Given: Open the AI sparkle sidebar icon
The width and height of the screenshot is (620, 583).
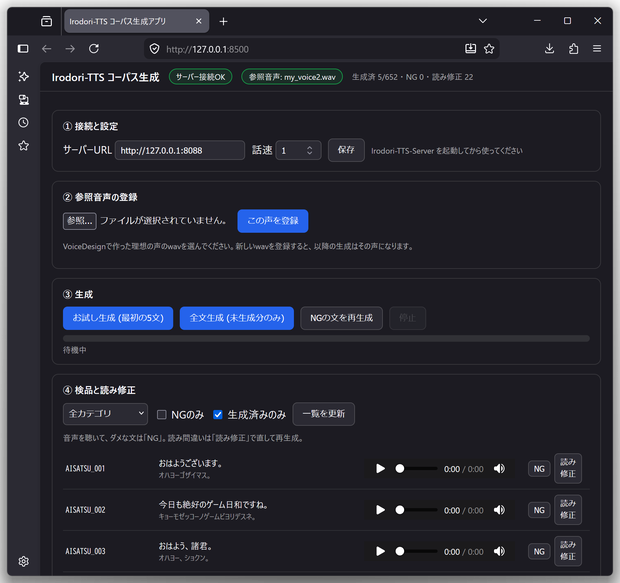Looking at the screenshot, I should 24,76.
